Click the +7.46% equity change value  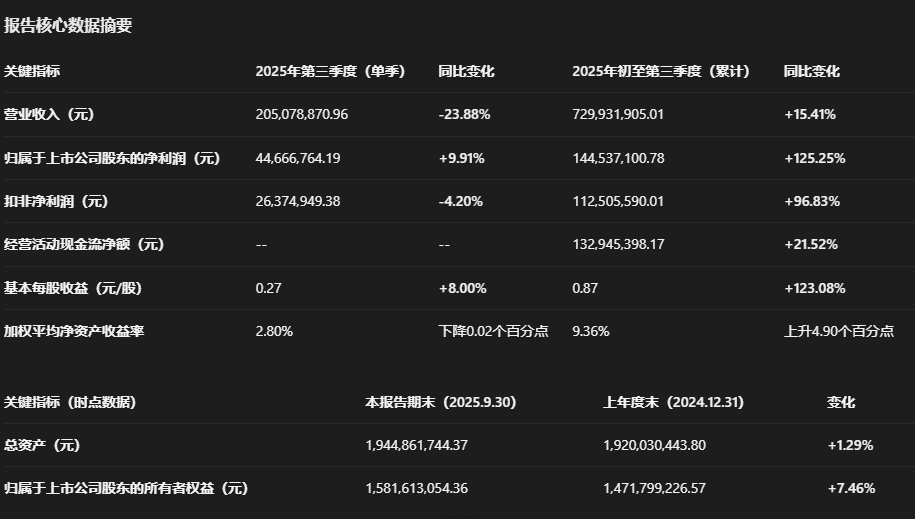point(851,488)
